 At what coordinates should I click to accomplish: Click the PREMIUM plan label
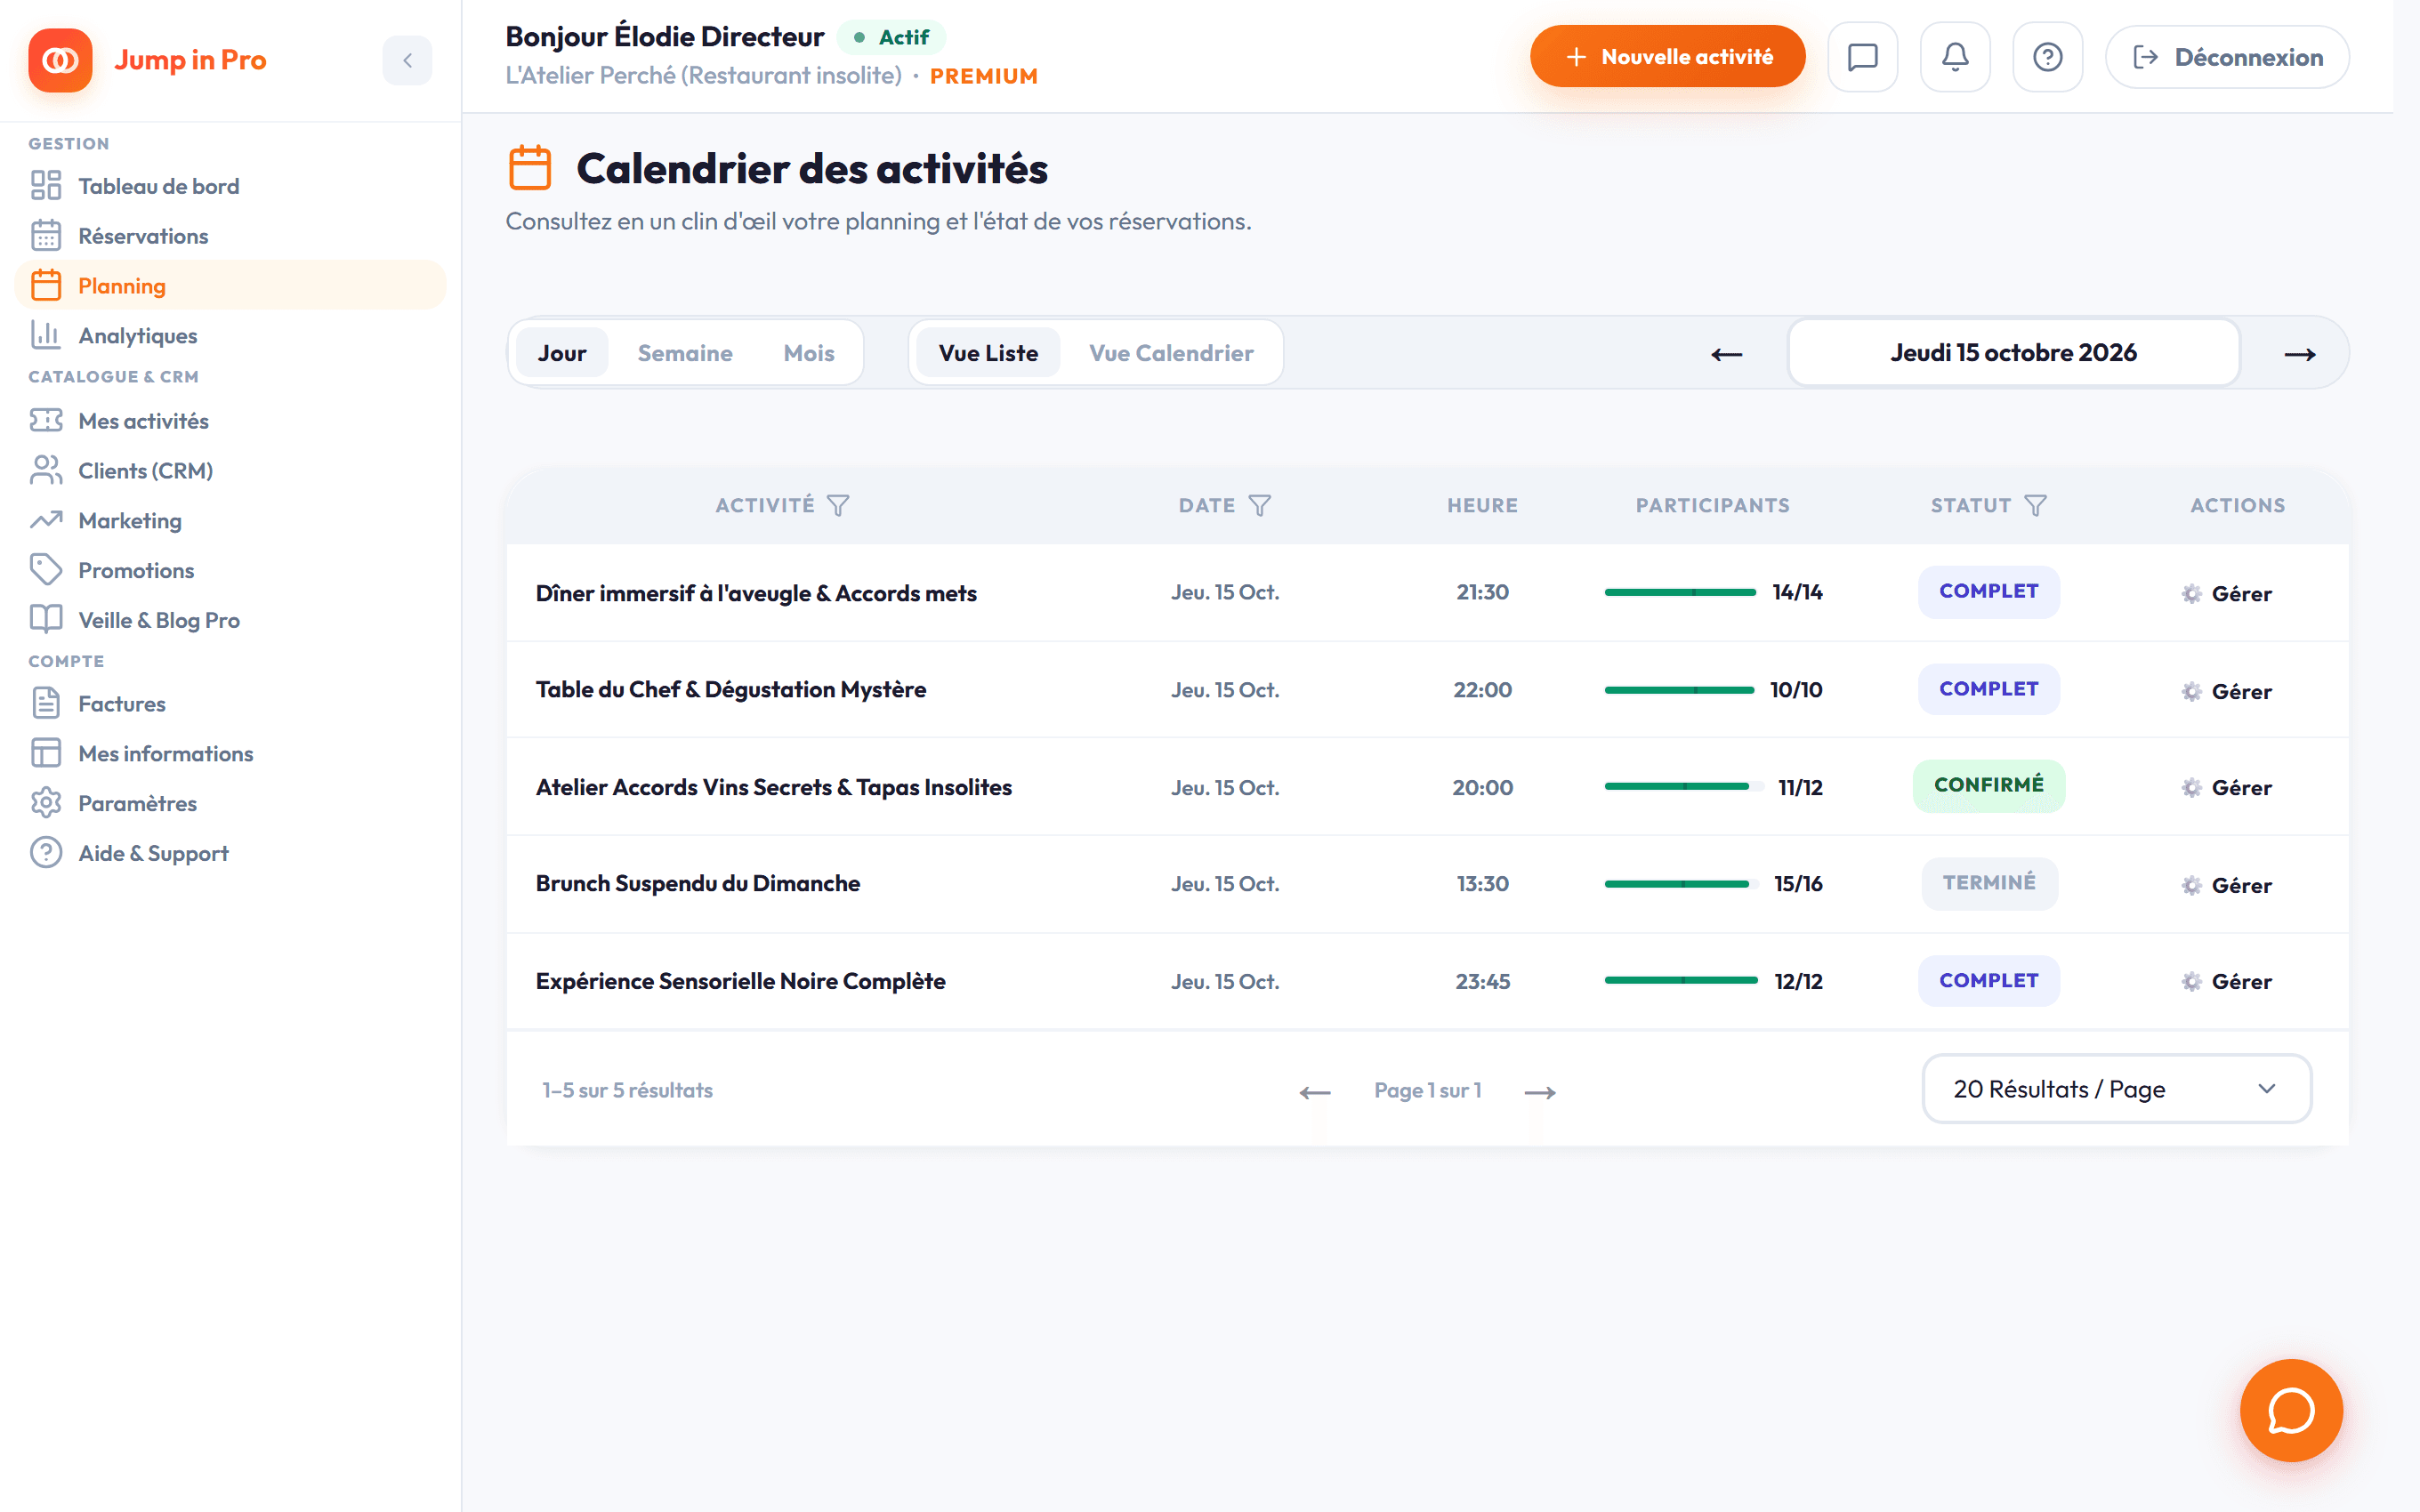point(984,76)
